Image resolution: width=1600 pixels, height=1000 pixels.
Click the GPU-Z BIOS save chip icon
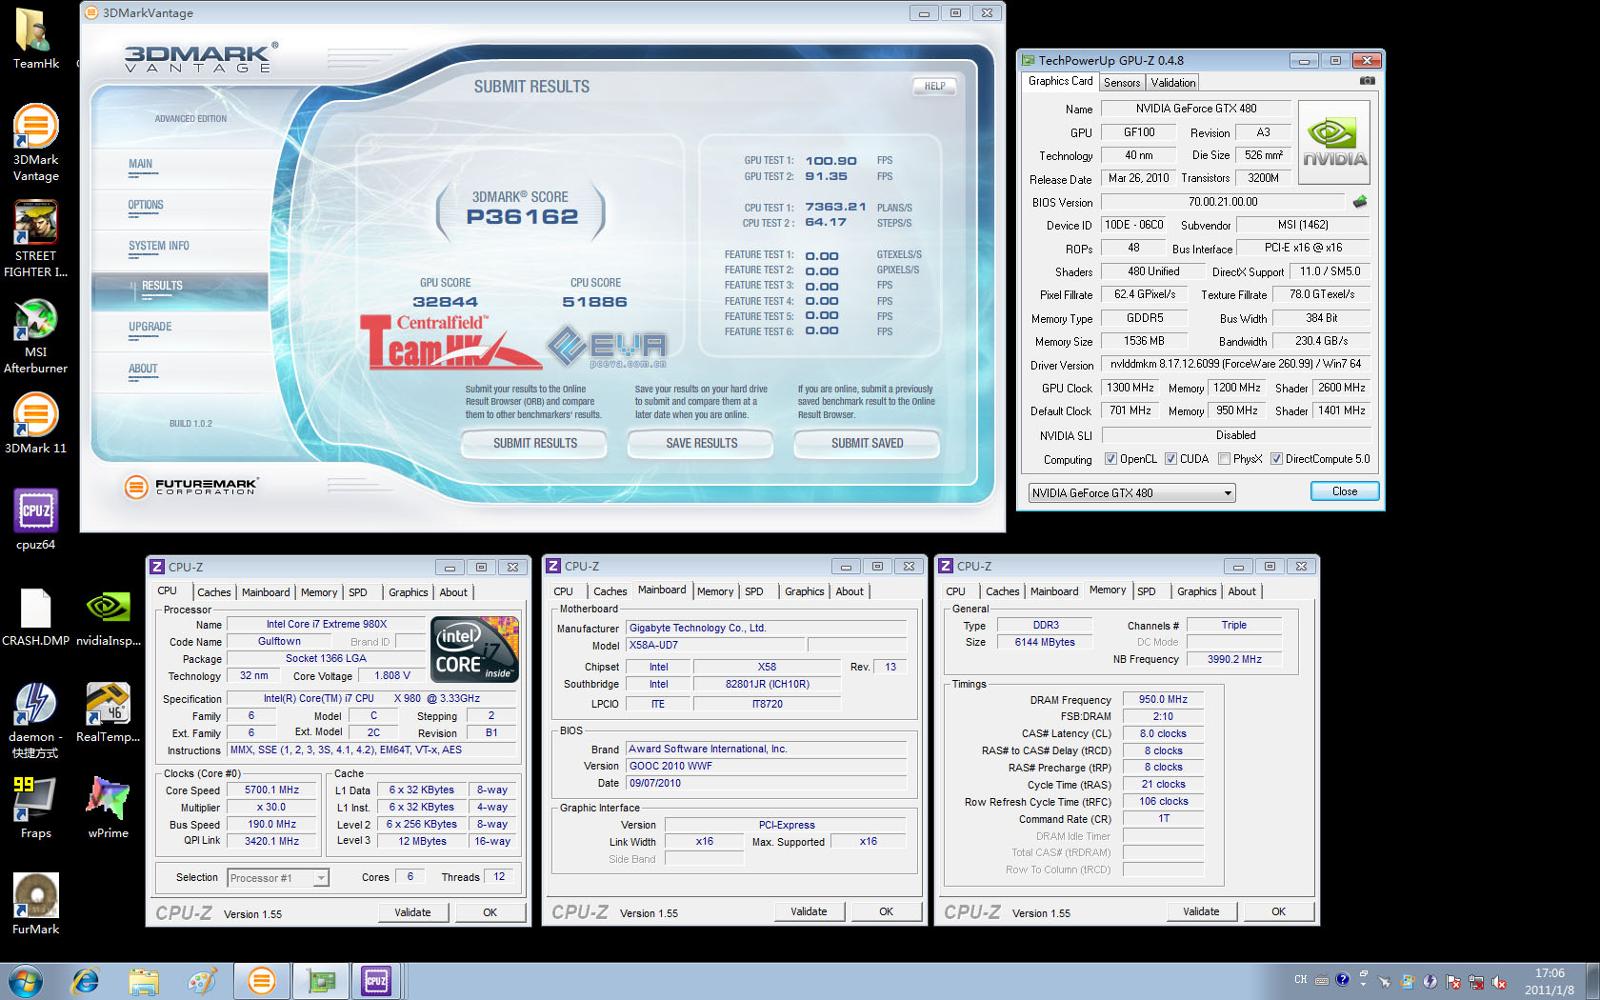pos(1359,202)
